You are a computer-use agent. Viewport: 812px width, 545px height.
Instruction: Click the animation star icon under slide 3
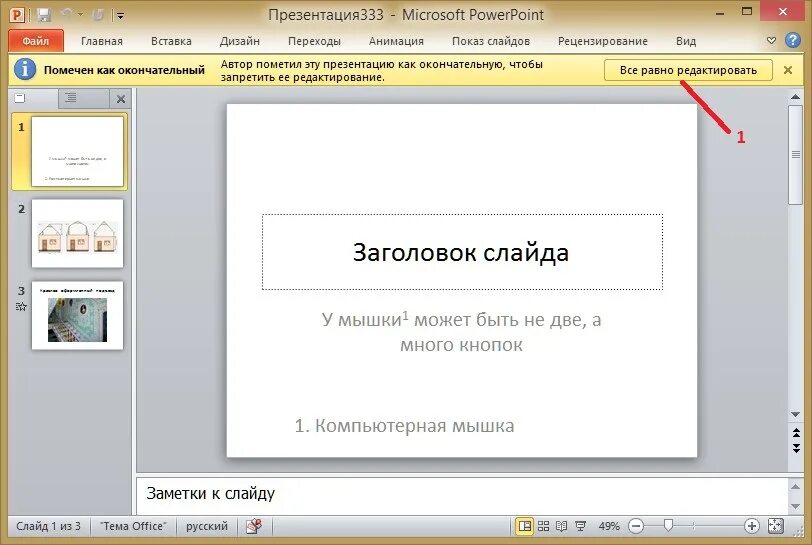pyautogui.click(x=21, y=307)
